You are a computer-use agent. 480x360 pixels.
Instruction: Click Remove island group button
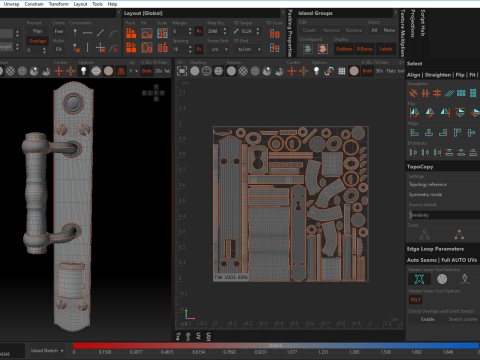click(x=331, y=30)
